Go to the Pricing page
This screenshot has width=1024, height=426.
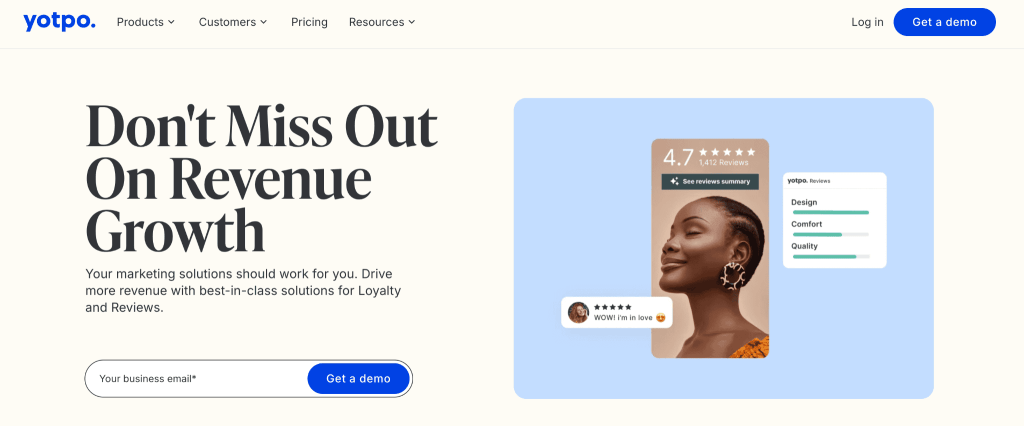click(x=310, y=22)
